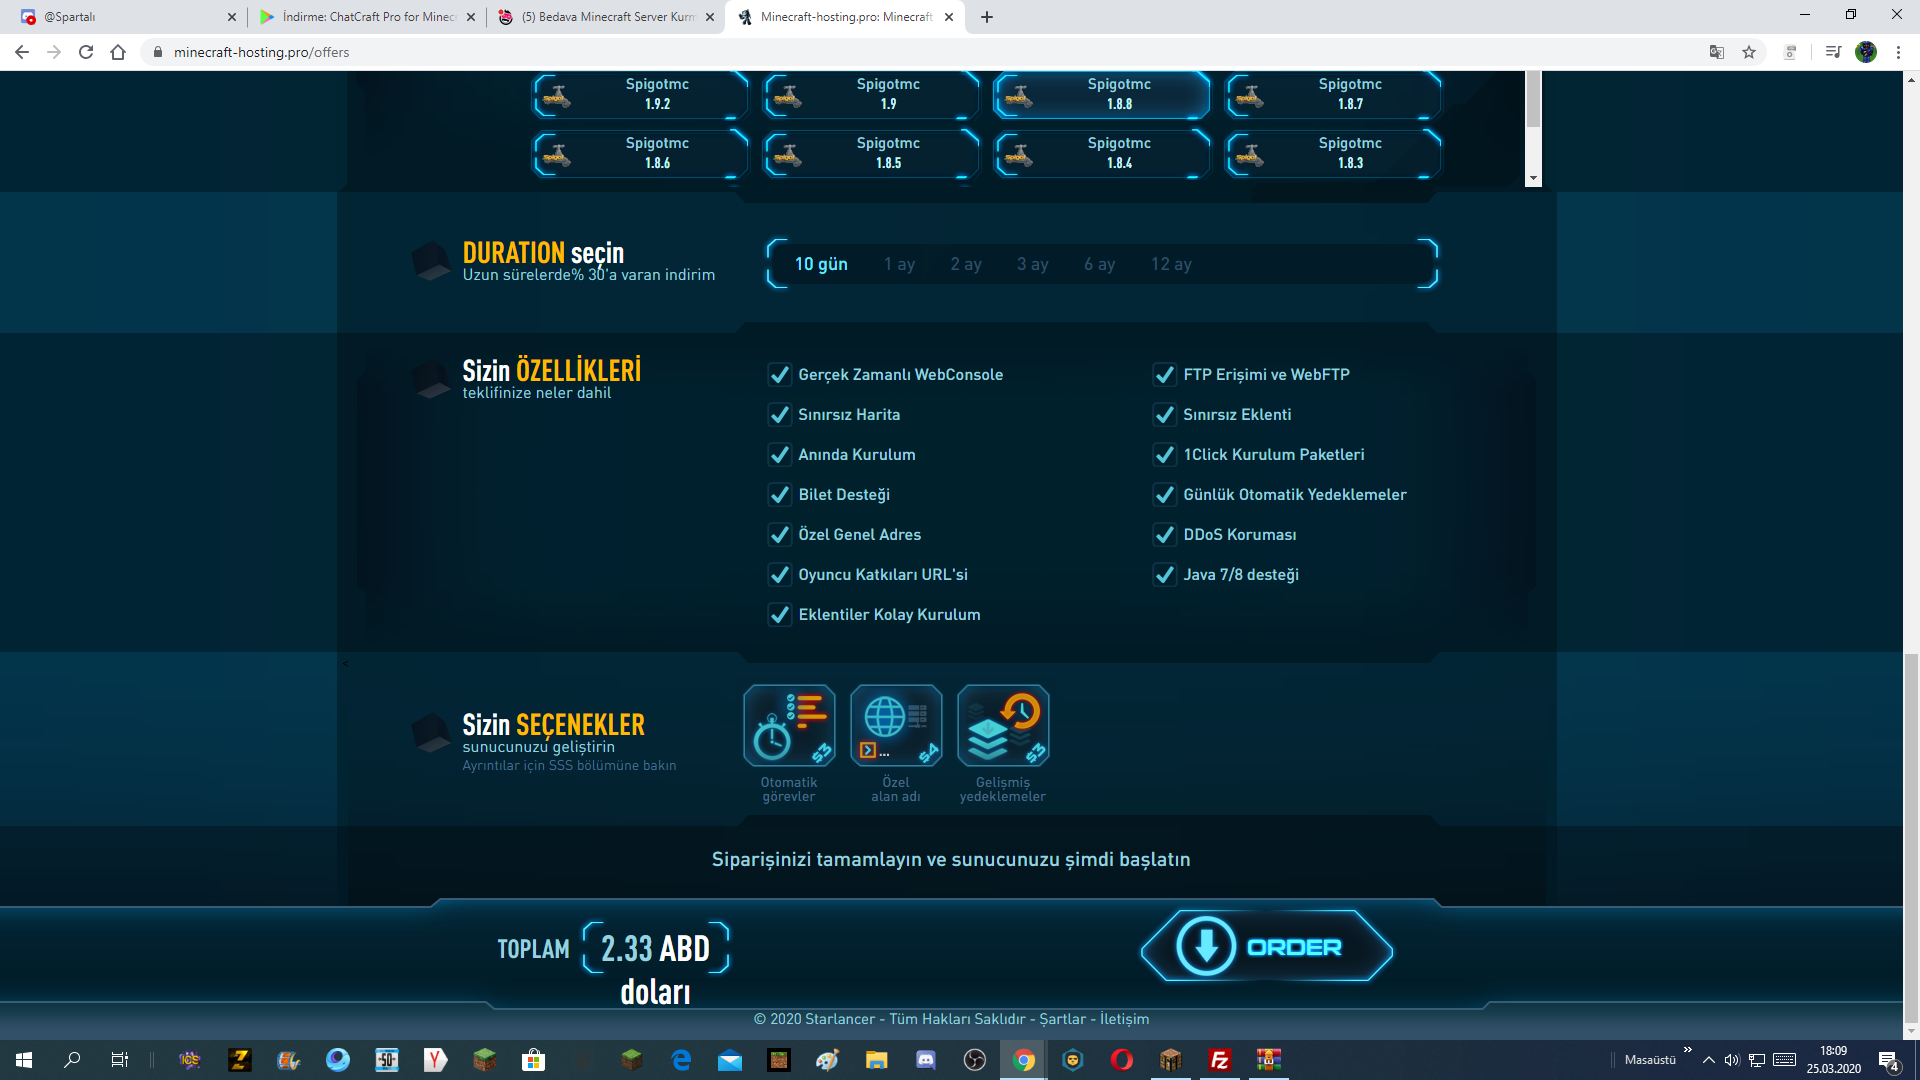Click the ORDER button
1920x1080 pixels.
tap(1267, 946)
